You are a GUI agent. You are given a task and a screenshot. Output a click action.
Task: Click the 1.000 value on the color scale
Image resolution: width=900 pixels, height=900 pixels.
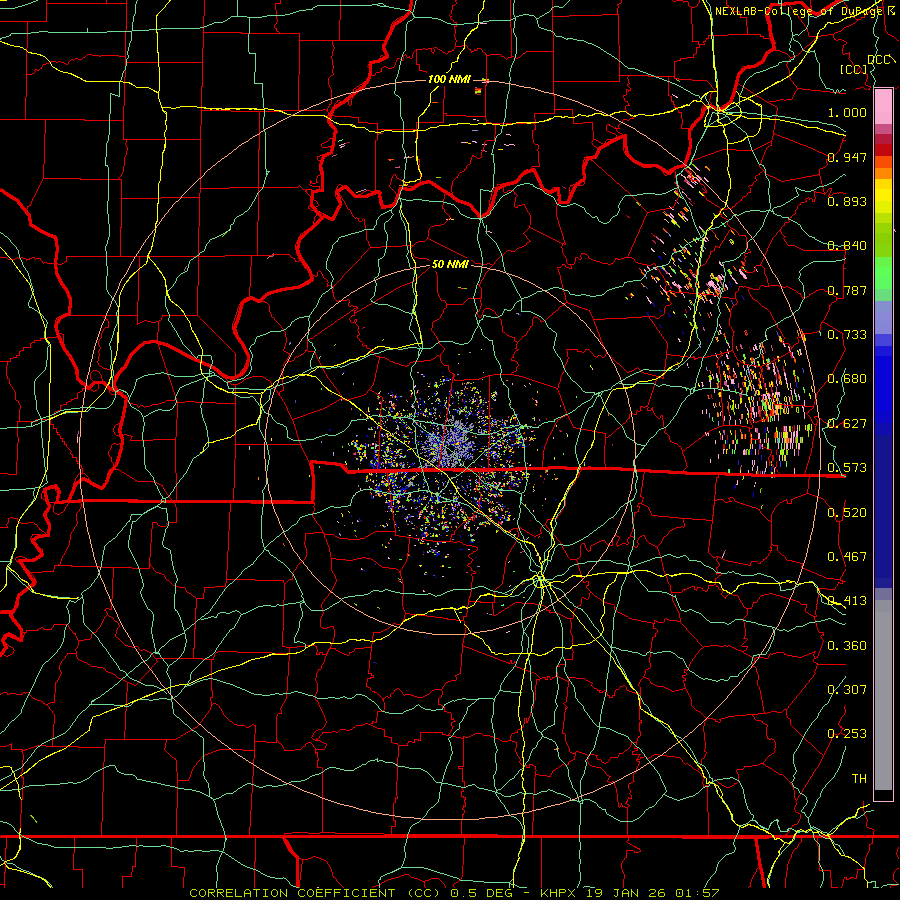point(847,112)
